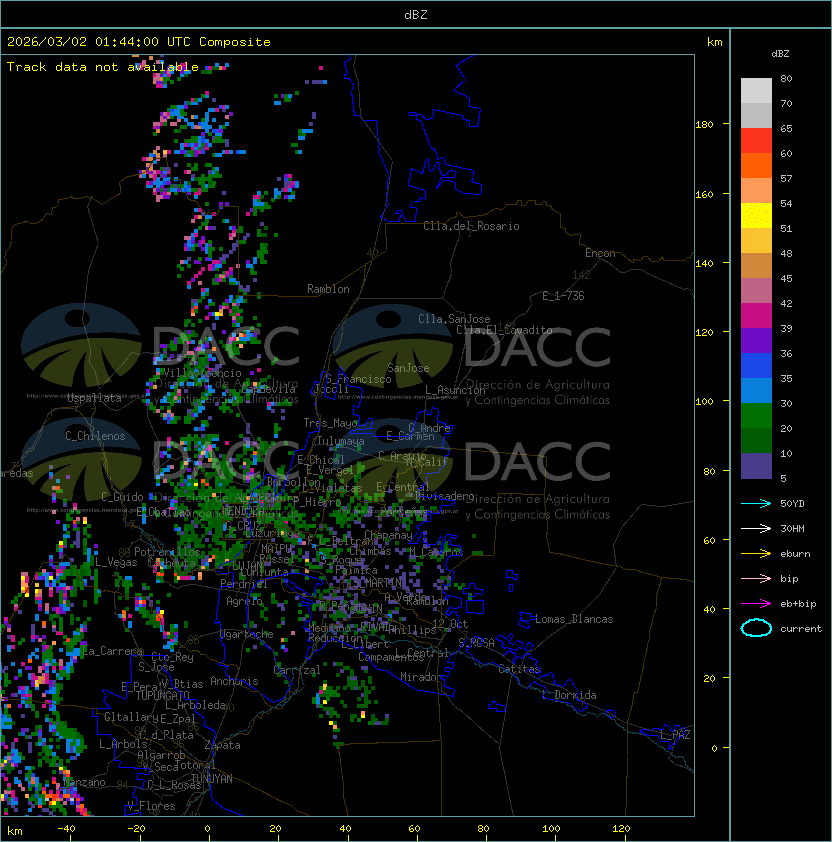Click the dBZ title at top
This screenshot has height=842, width=832.
point(415,14)
